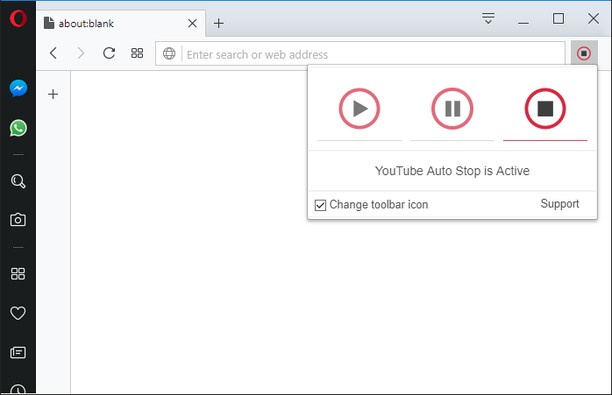Uncheck Change toolbar icon checkbox
The image size is (612, 395).
tap(320, 205)
